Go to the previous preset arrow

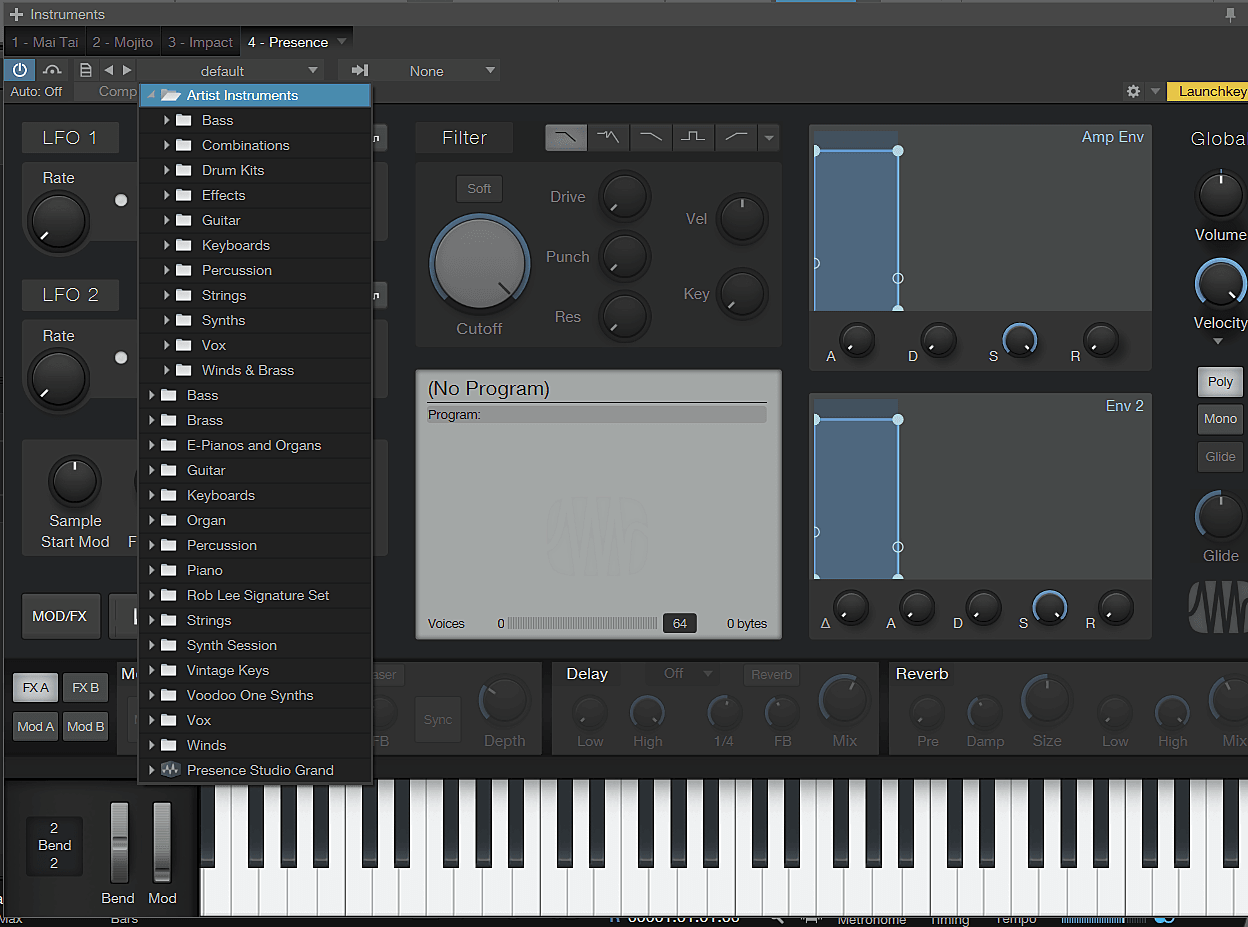(108, 70)
